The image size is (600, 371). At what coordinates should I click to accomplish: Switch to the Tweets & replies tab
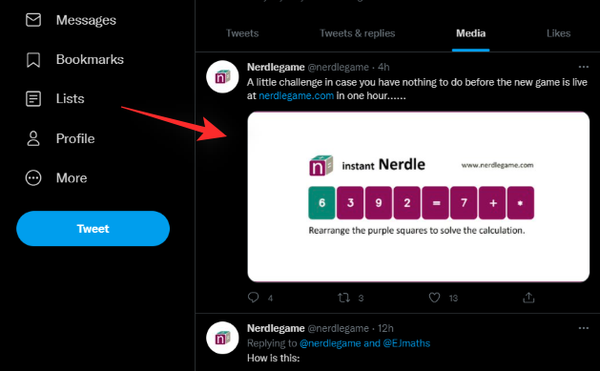pyautogui.click(x=357, y=33)
